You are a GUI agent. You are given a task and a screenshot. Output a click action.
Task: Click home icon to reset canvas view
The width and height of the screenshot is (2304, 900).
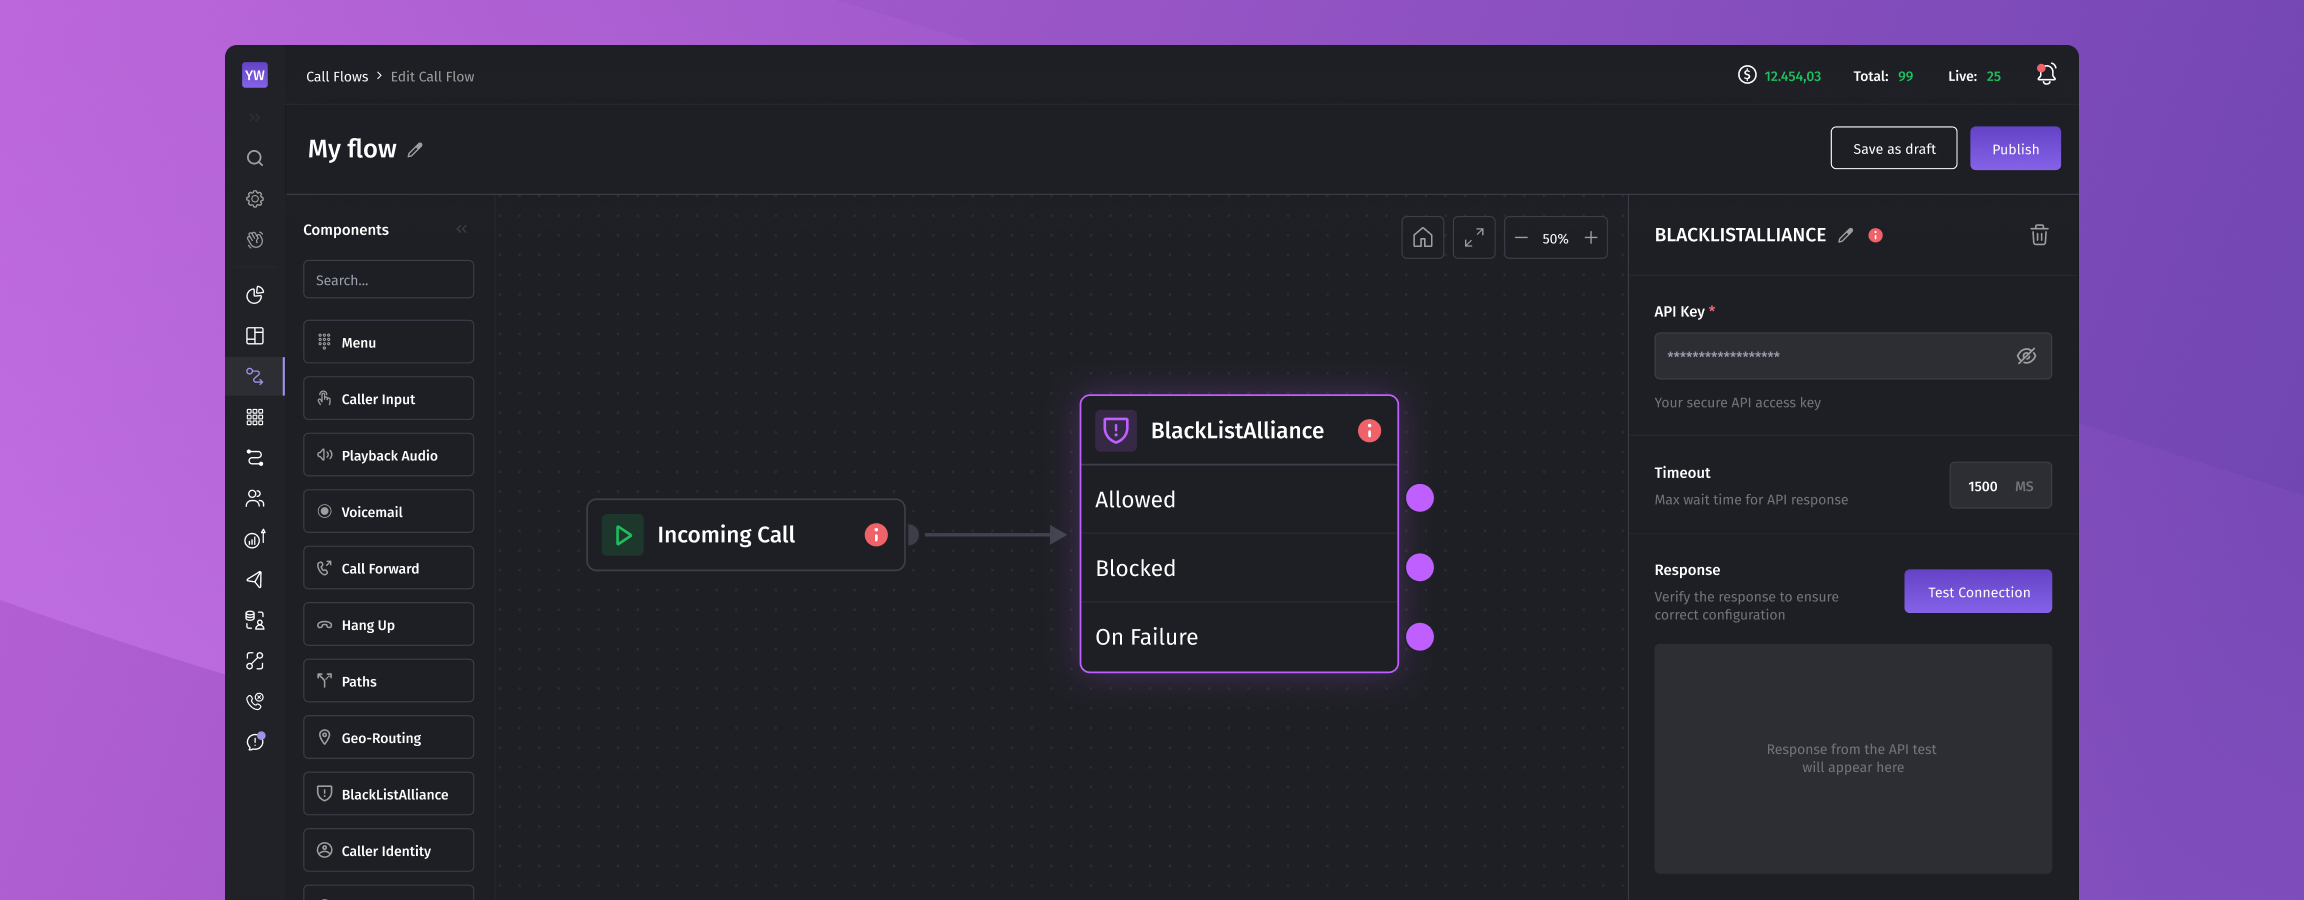(1423, 238)
